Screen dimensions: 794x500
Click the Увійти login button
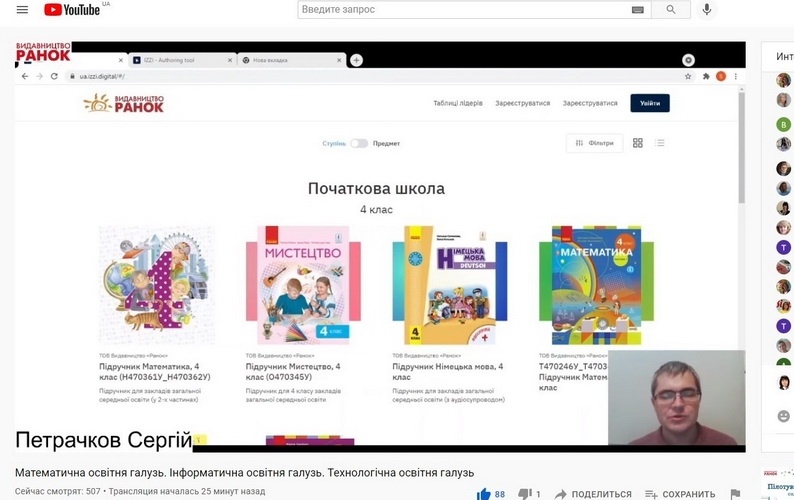[x=650, y=103]
